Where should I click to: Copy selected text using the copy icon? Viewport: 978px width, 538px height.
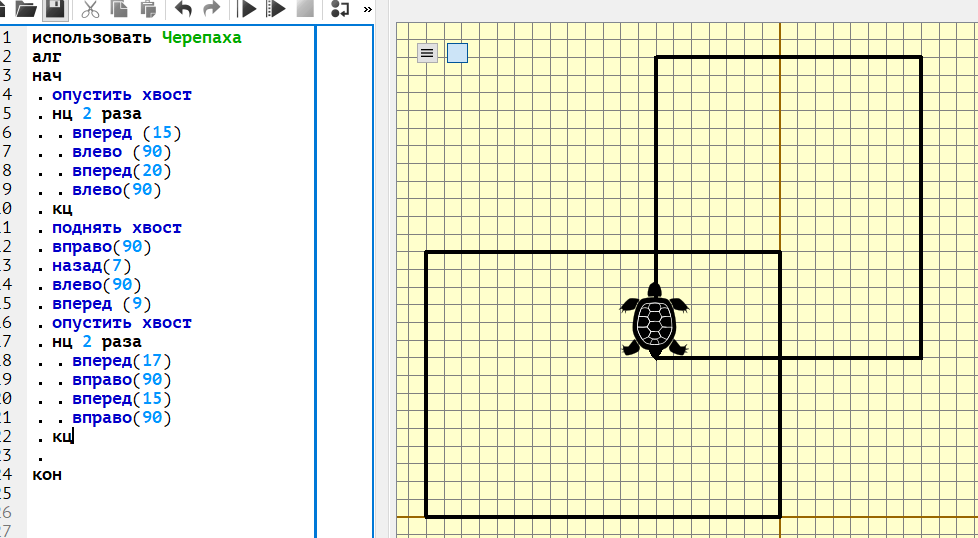click(x=119, y=9)
